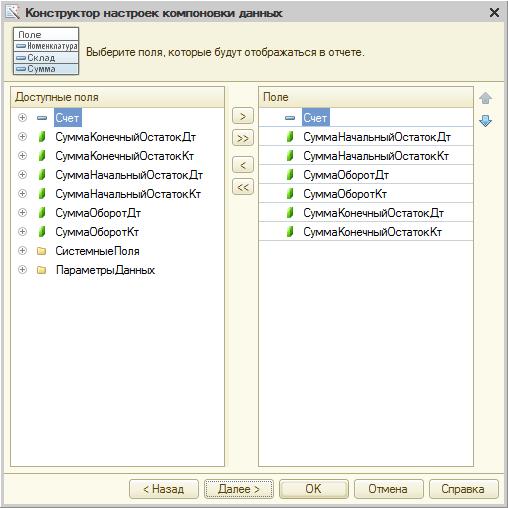The width and height of the screenshot is (508, 508).
Task: Expand the Счет node in available fields
Action: pos(22,117)
